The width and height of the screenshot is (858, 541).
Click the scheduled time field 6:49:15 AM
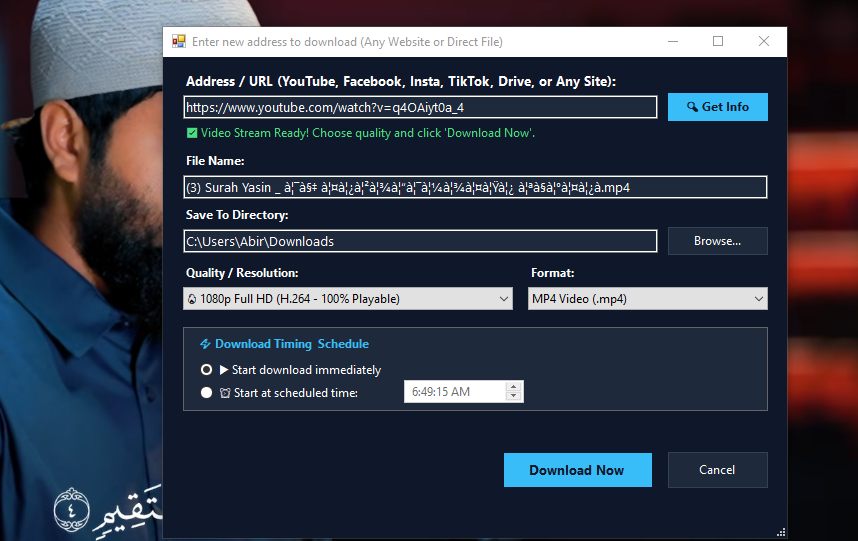(x=454, y=392)
